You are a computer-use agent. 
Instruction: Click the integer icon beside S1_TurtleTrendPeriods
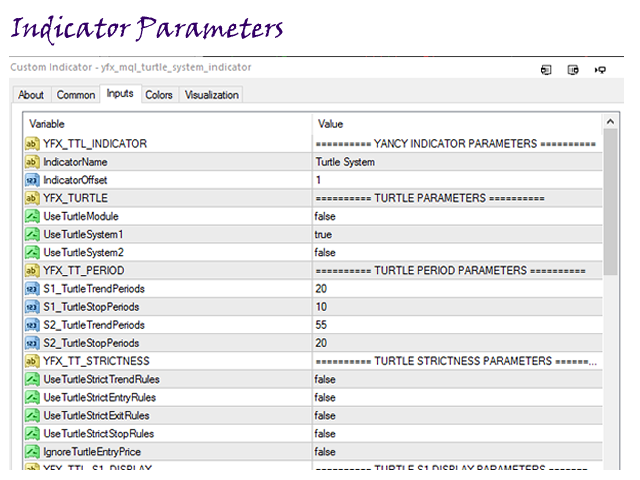click(32, 289)
